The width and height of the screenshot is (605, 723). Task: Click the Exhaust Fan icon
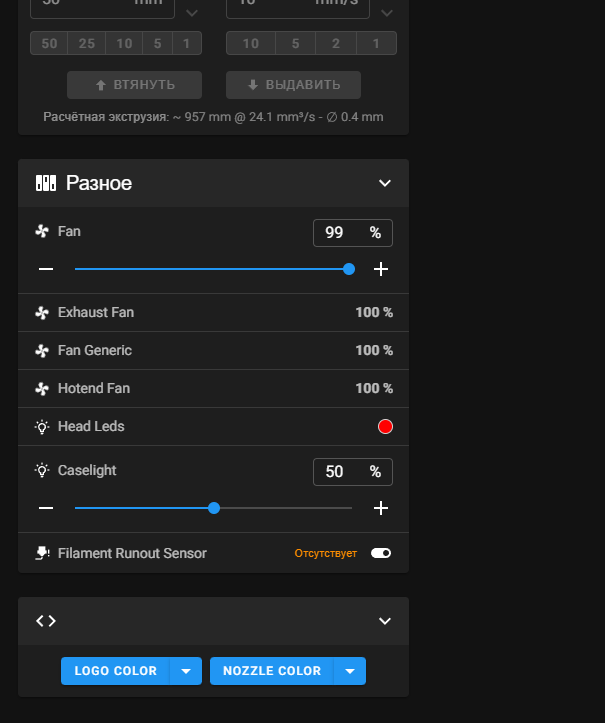(42, 313)
